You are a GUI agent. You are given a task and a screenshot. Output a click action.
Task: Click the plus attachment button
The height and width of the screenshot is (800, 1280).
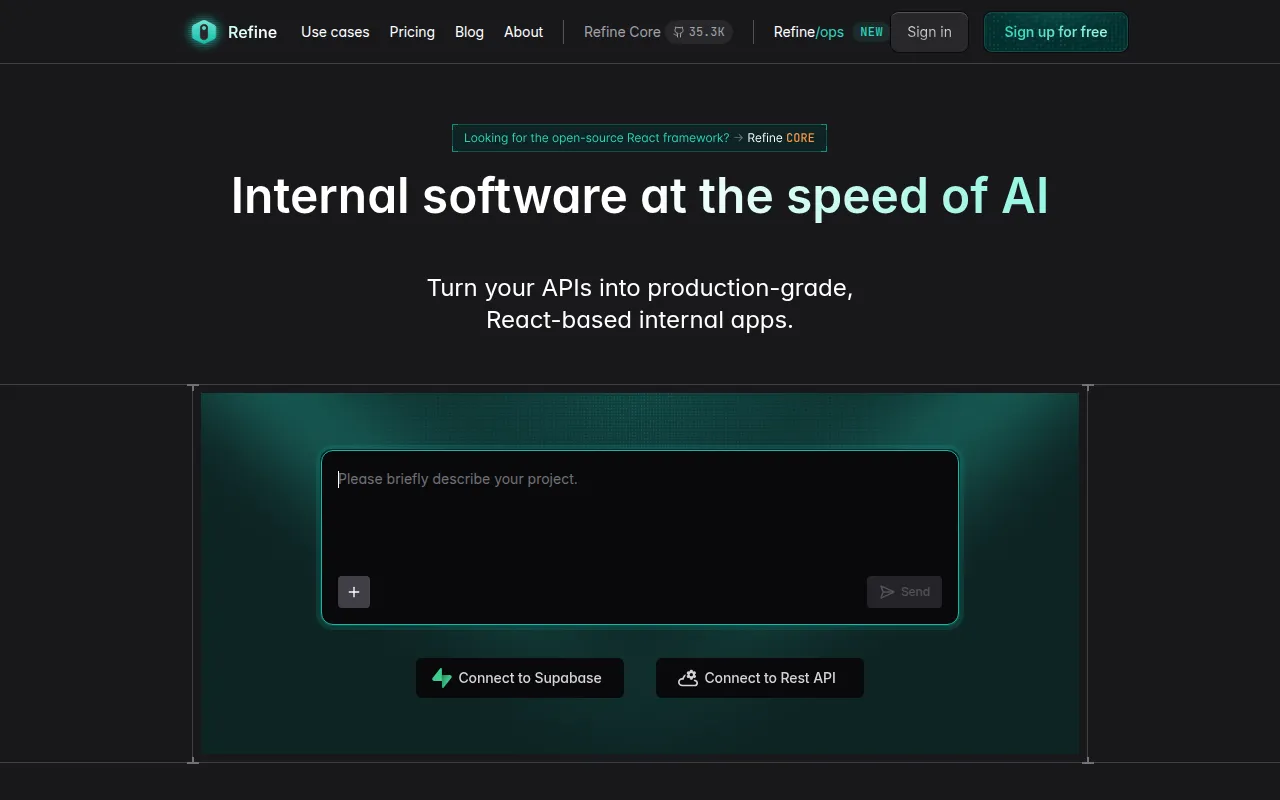point(354,592)
